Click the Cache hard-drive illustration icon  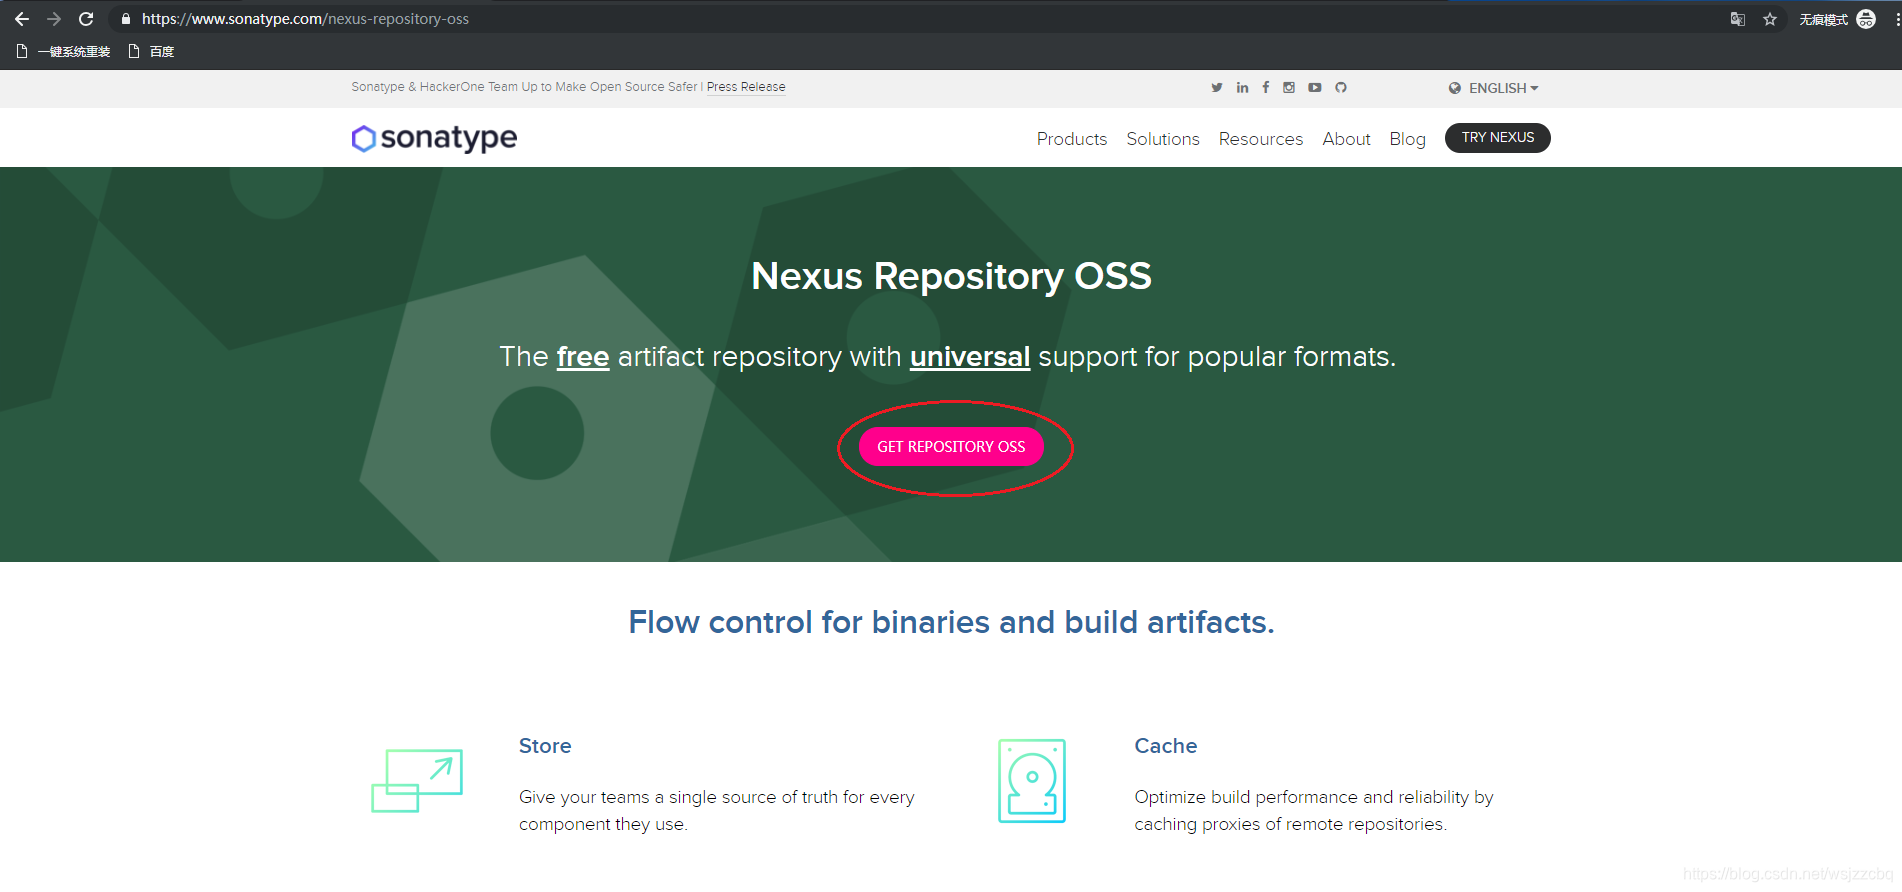pos(1032,781)
